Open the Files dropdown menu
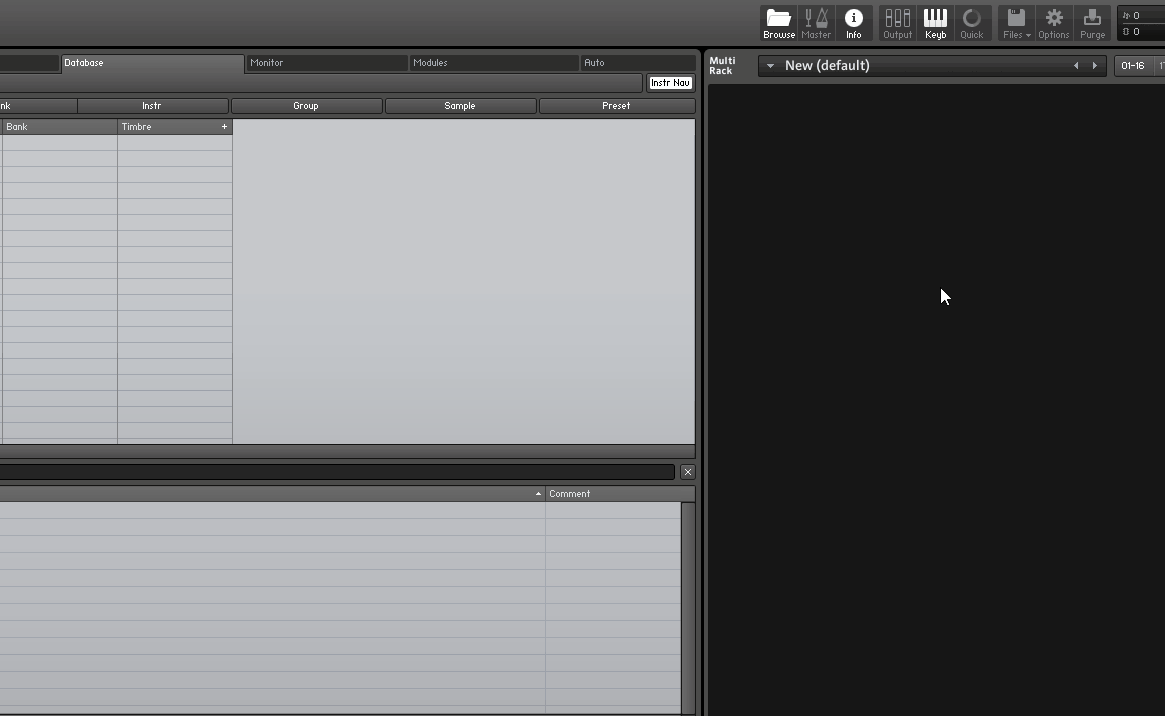The width and height of the screenshot is (1165, 716). pyautogui.click(x=1015, y=22)
